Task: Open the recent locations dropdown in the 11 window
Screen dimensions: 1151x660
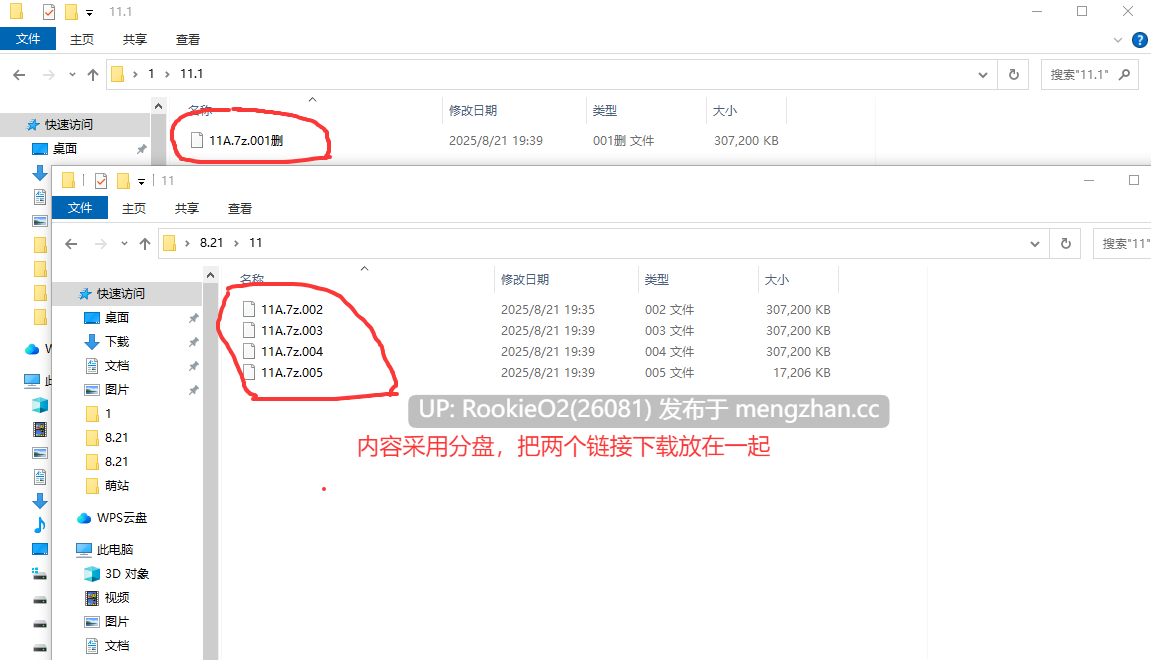Action: 124,243
